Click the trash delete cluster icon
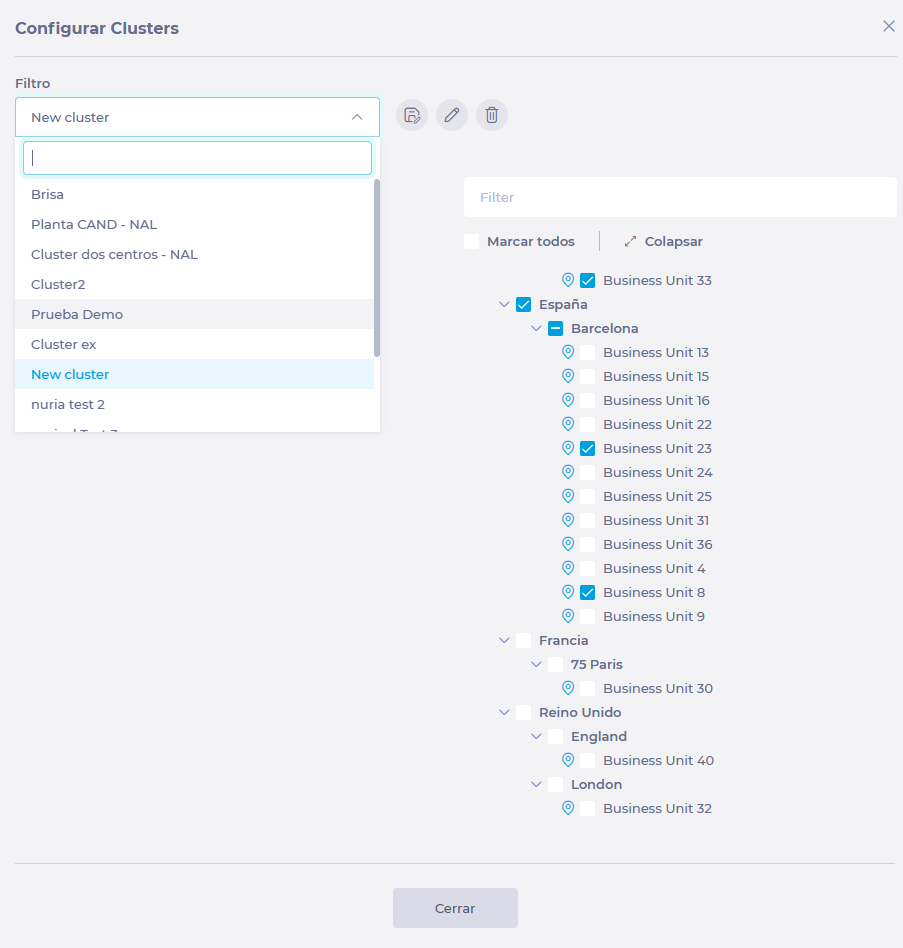The image size is (903, 948). click(492, 115)
